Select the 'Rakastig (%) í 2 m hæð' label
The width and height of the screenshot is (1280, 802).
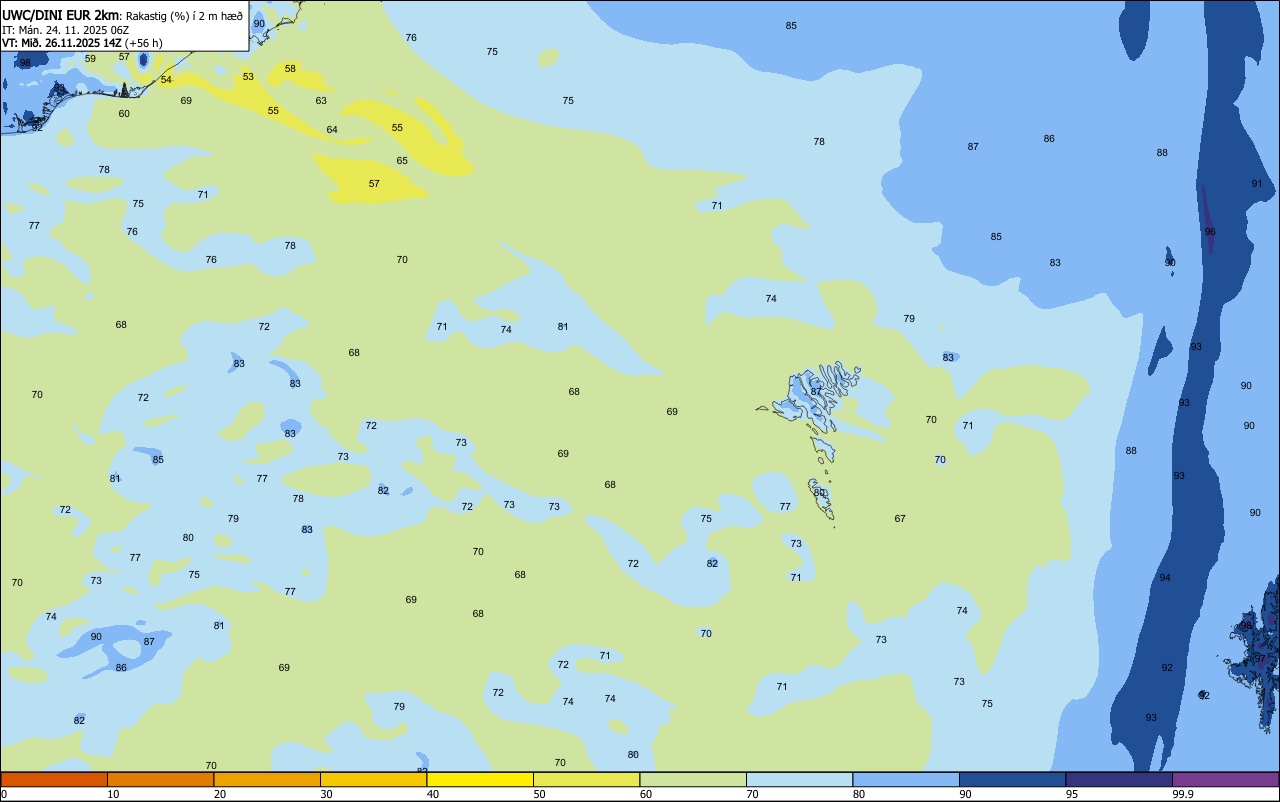click(184, 16)
